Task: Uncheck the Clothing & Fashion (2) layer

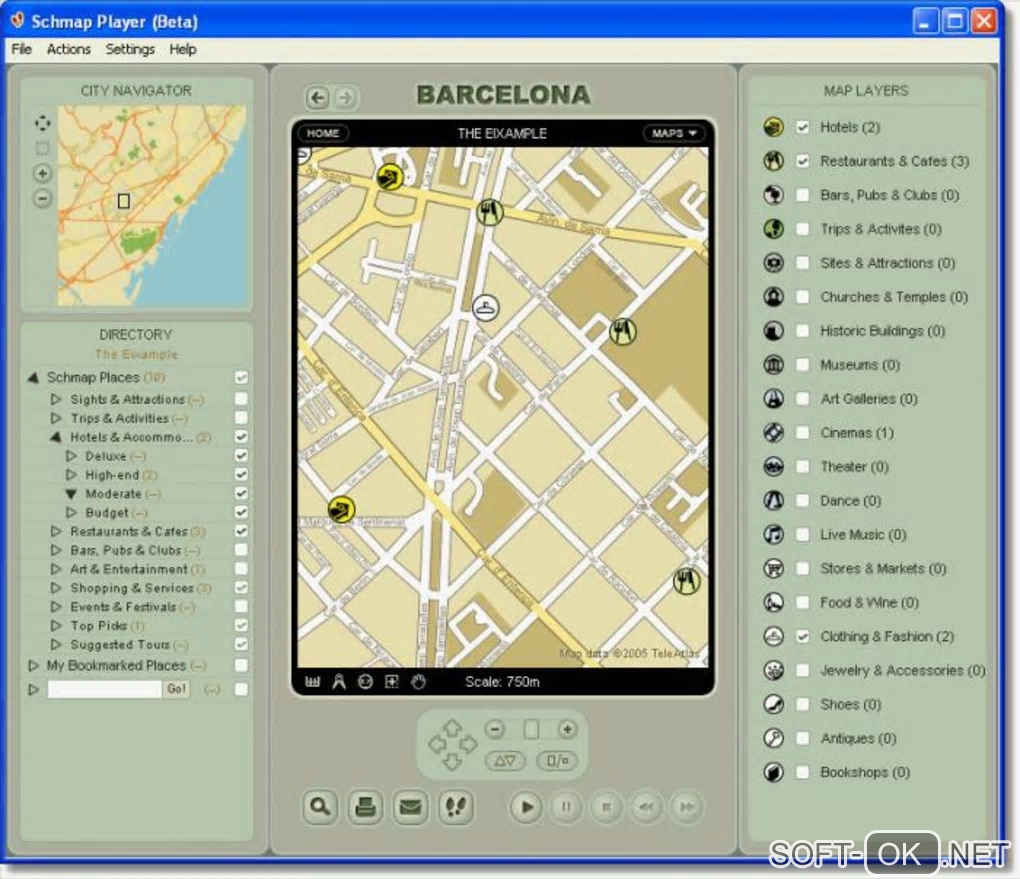Action: coord(803,636)
